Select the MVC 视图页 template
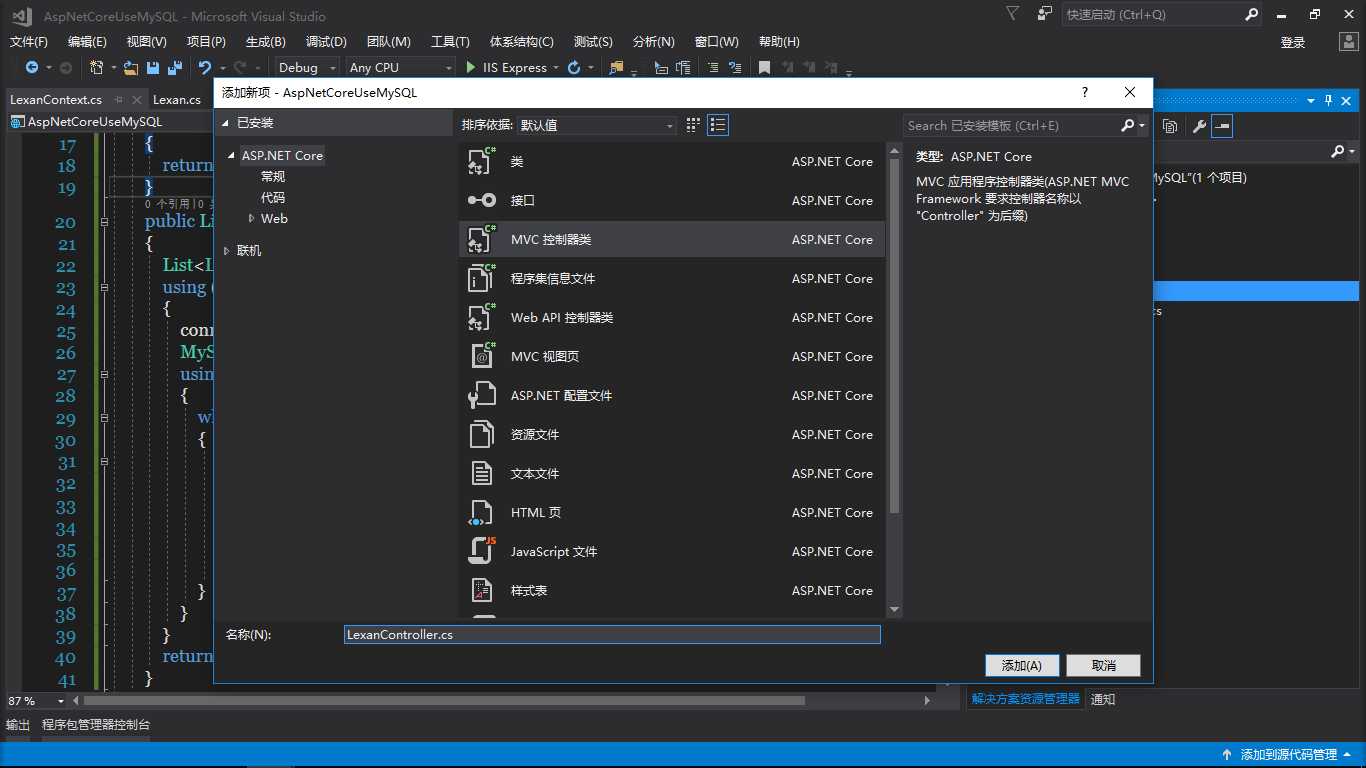 pyautogui.click(x=672, y=357)
